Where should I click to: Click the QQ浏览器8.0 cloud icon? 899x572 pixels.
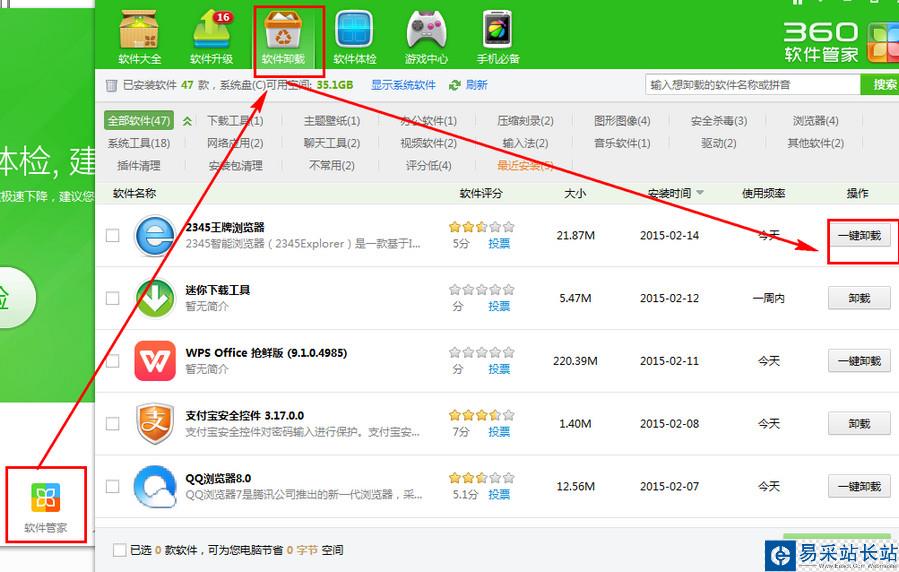click(155, 487)
